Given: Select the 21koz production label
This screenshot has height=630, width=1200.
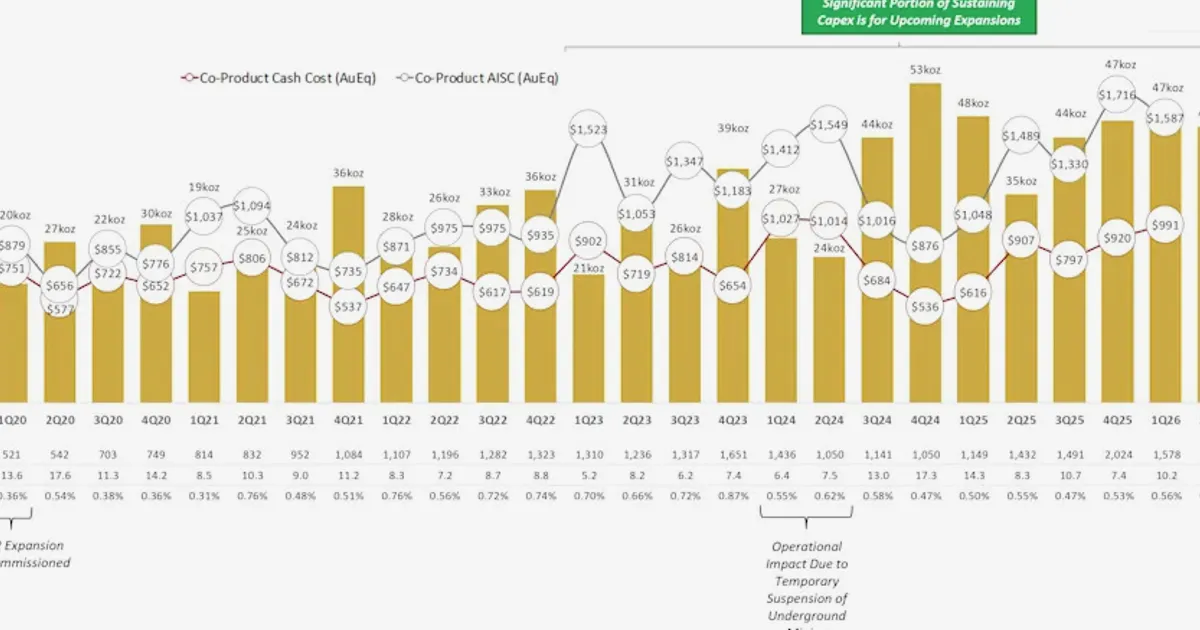Looking at the screenshot, I should click(x=589, y=268).
